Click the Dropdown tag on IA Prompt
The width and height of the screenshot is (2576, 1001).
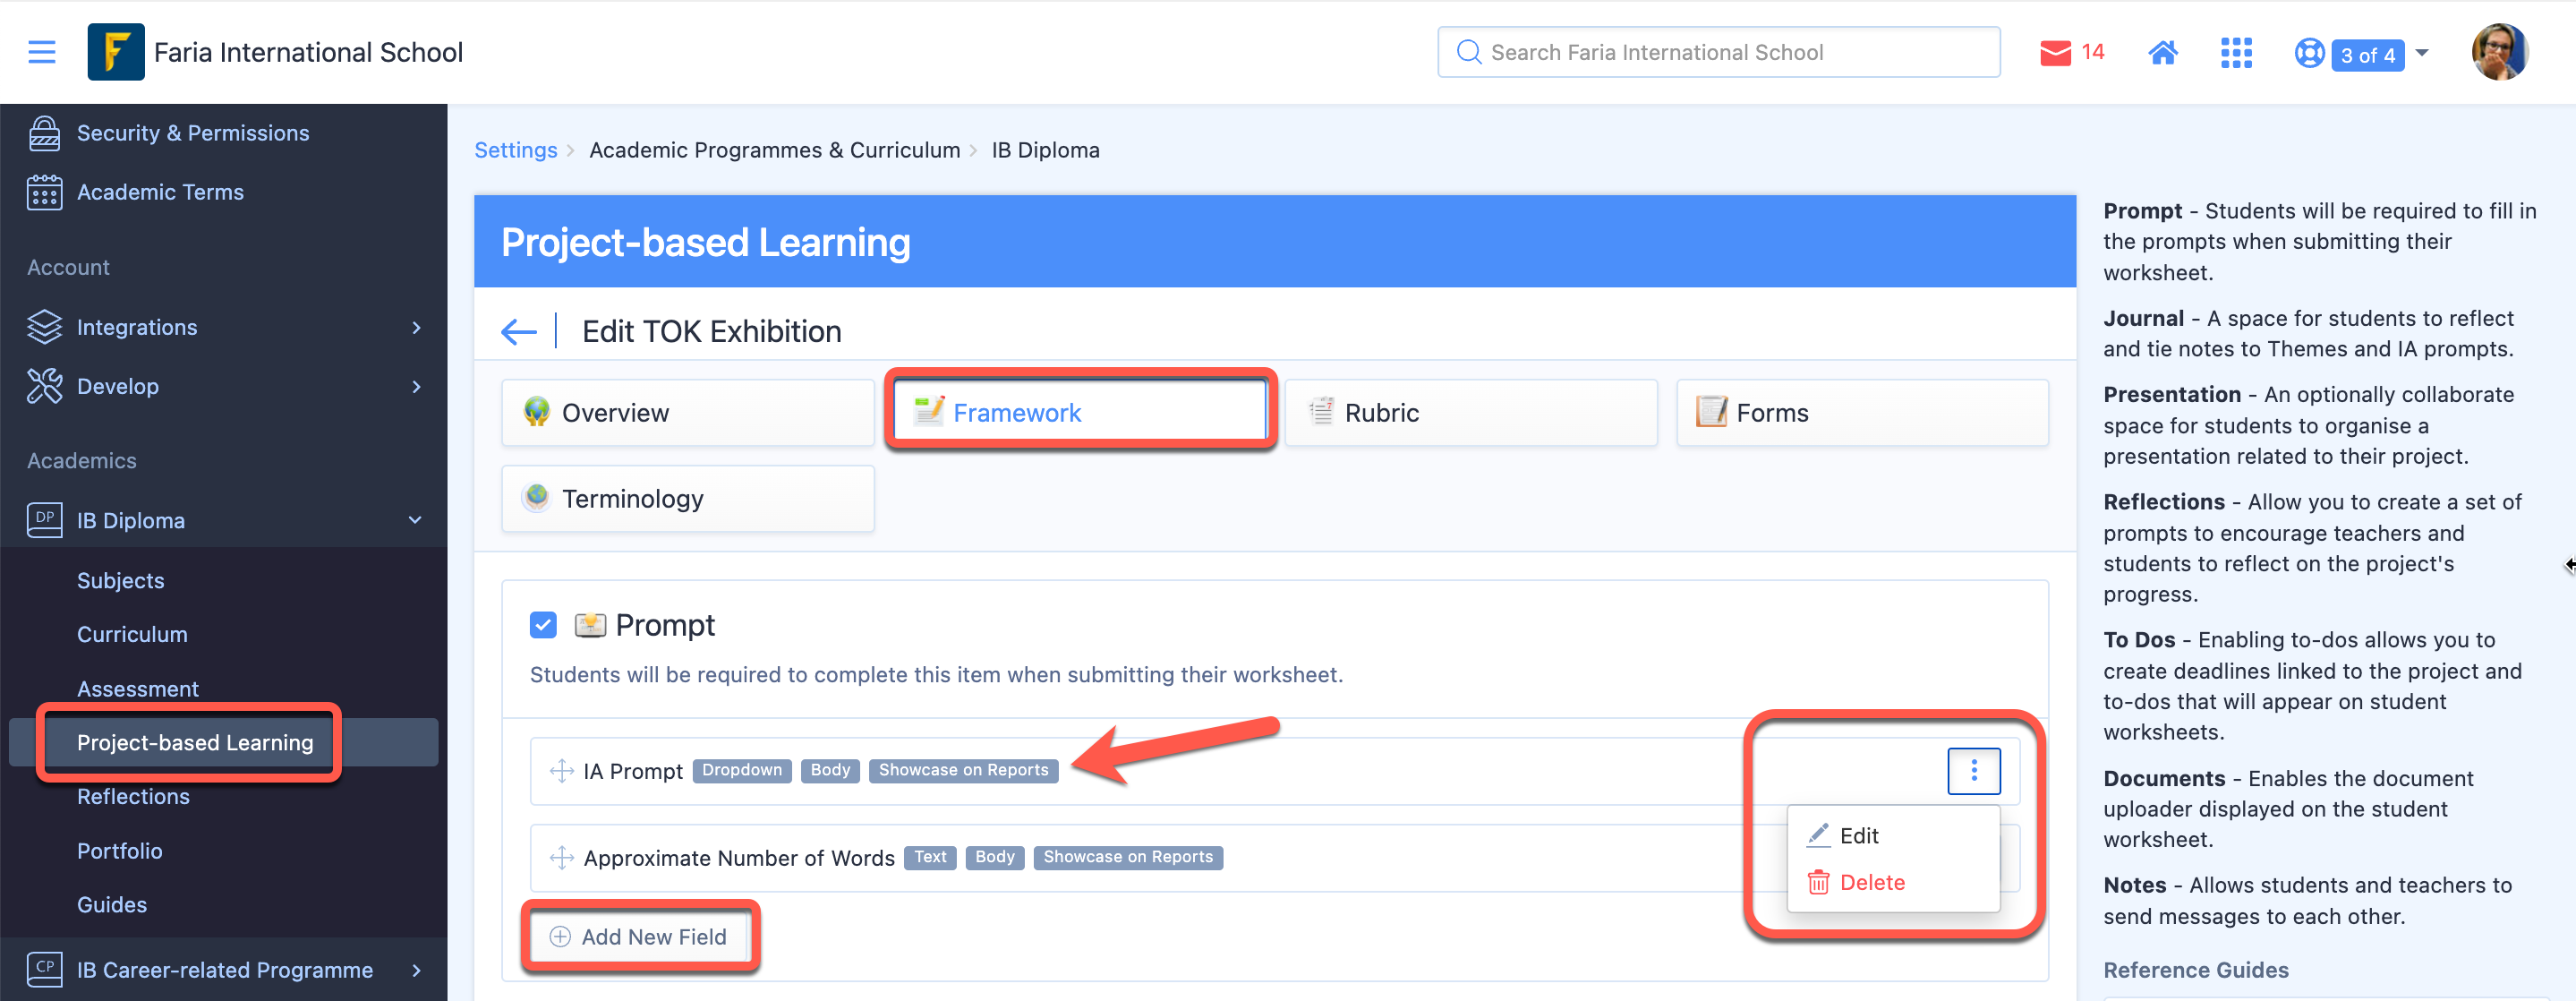(742, 770)
